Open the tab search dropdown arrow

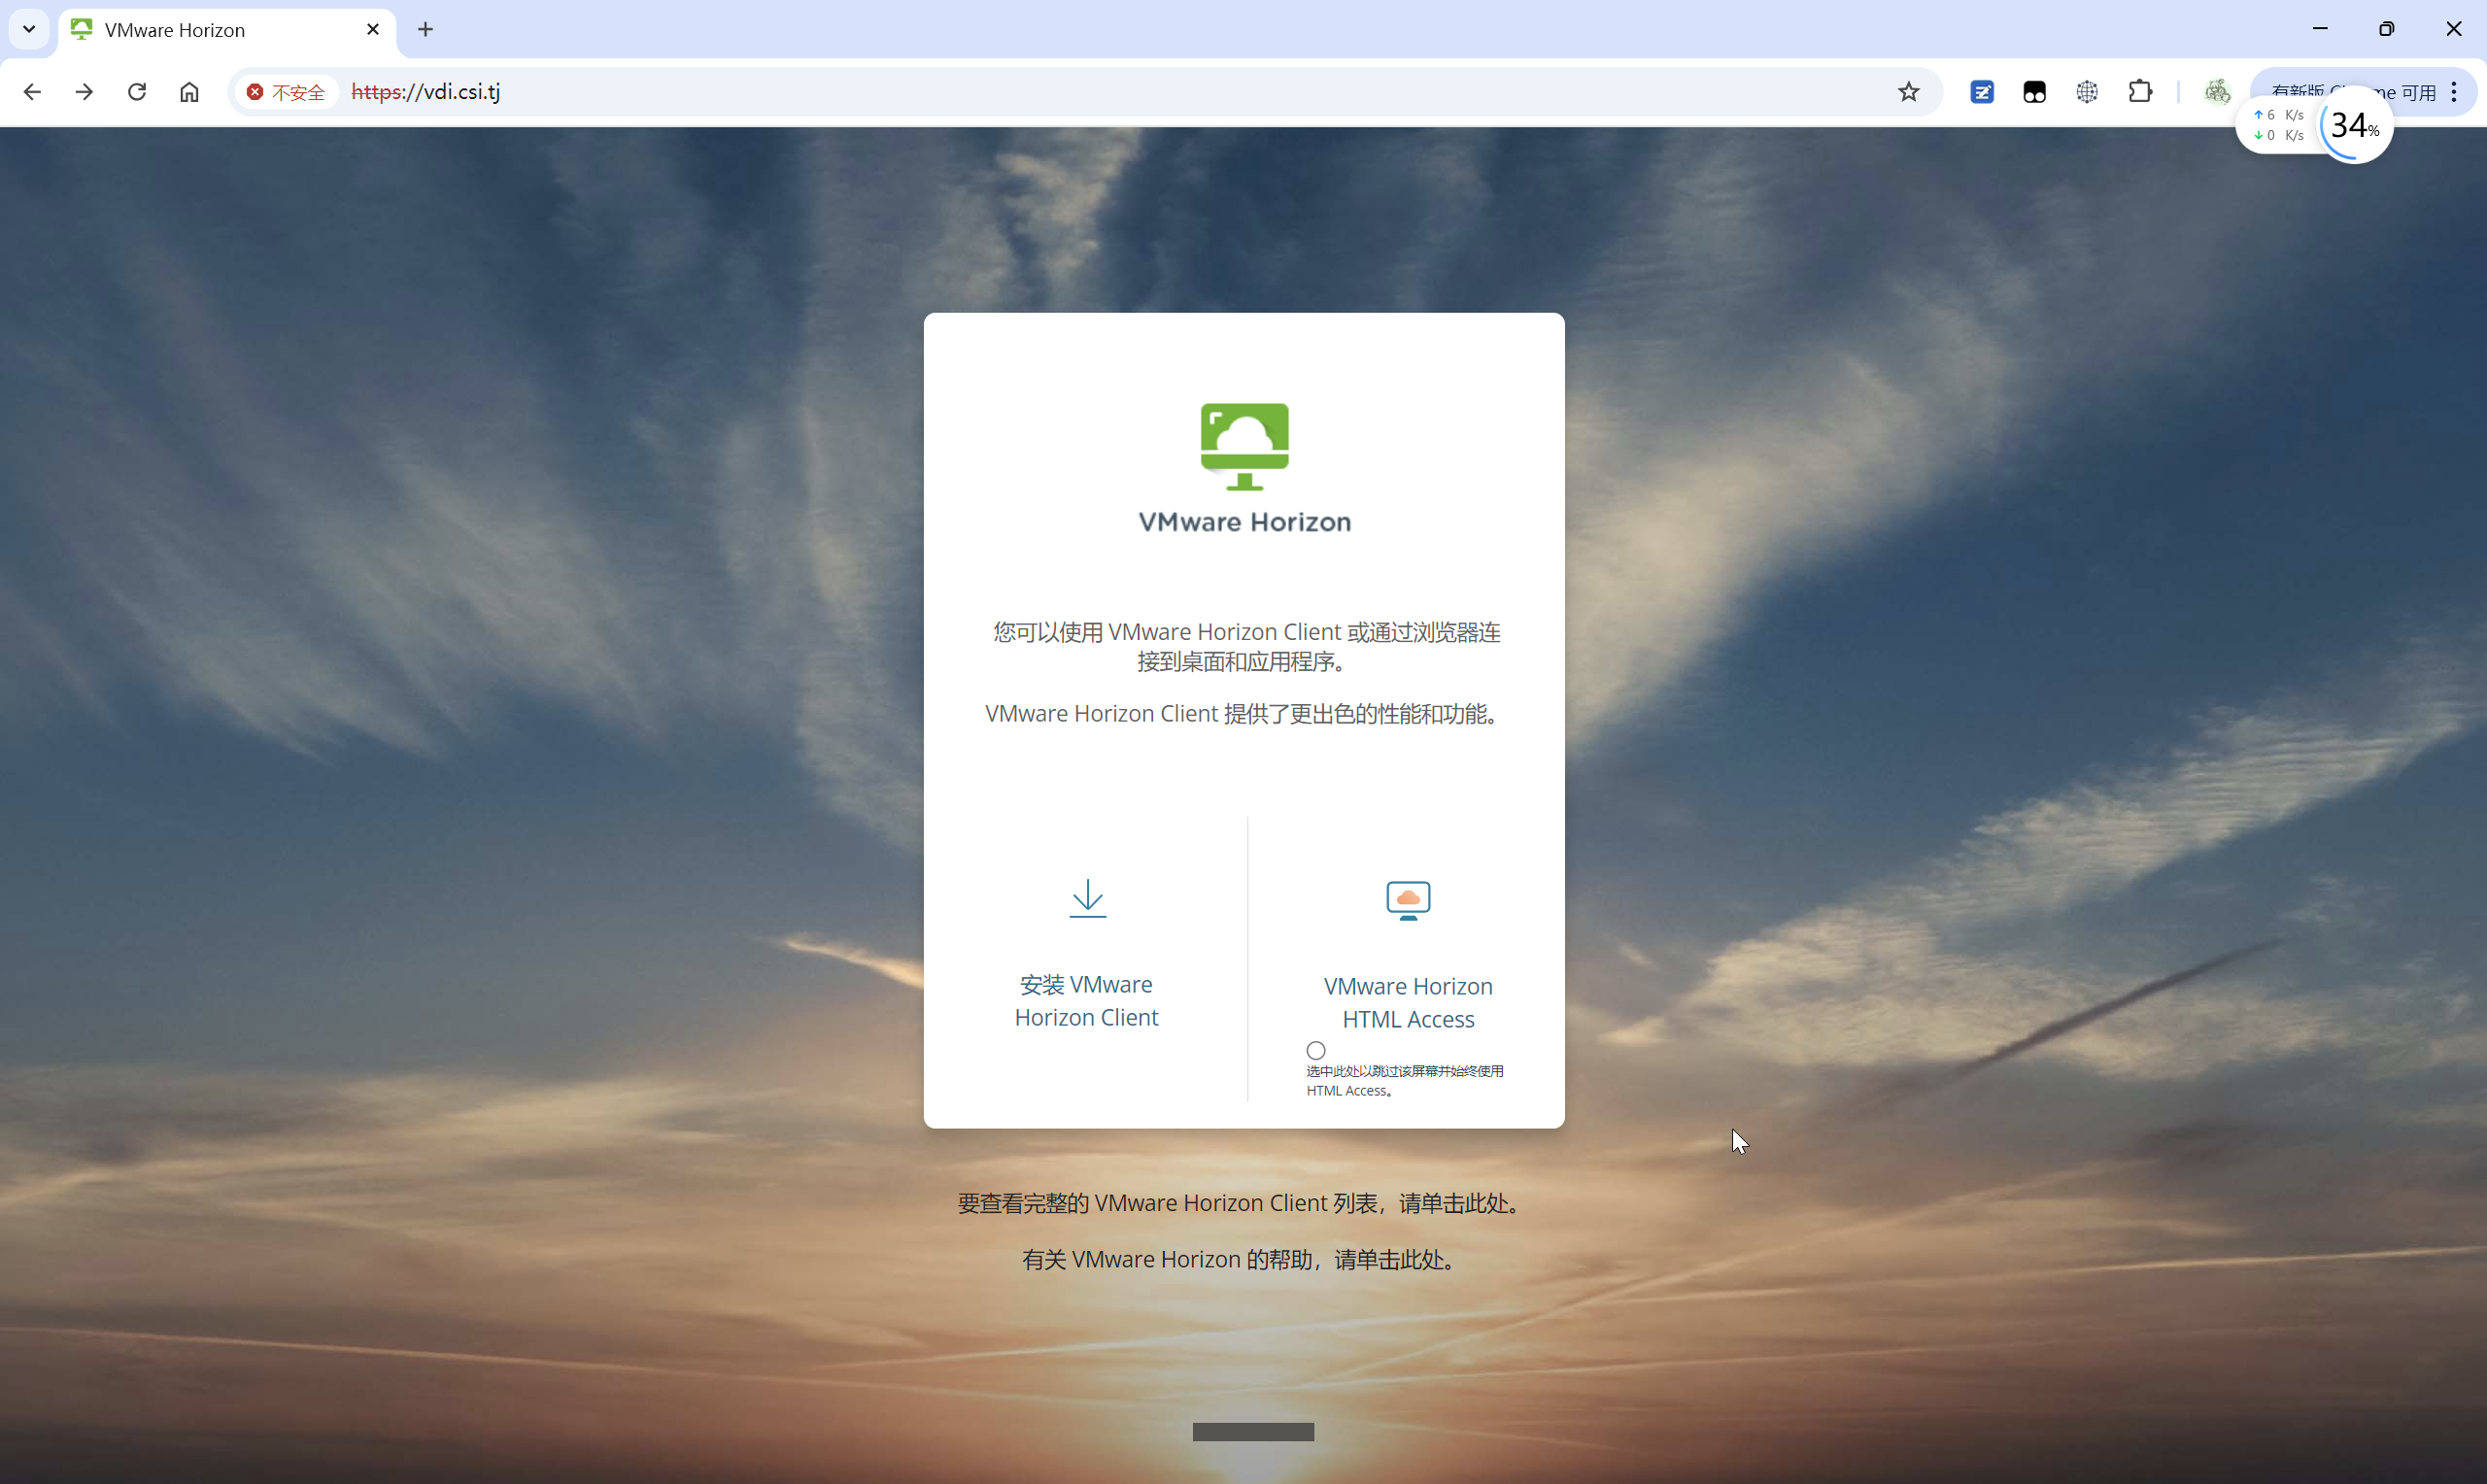29,29
